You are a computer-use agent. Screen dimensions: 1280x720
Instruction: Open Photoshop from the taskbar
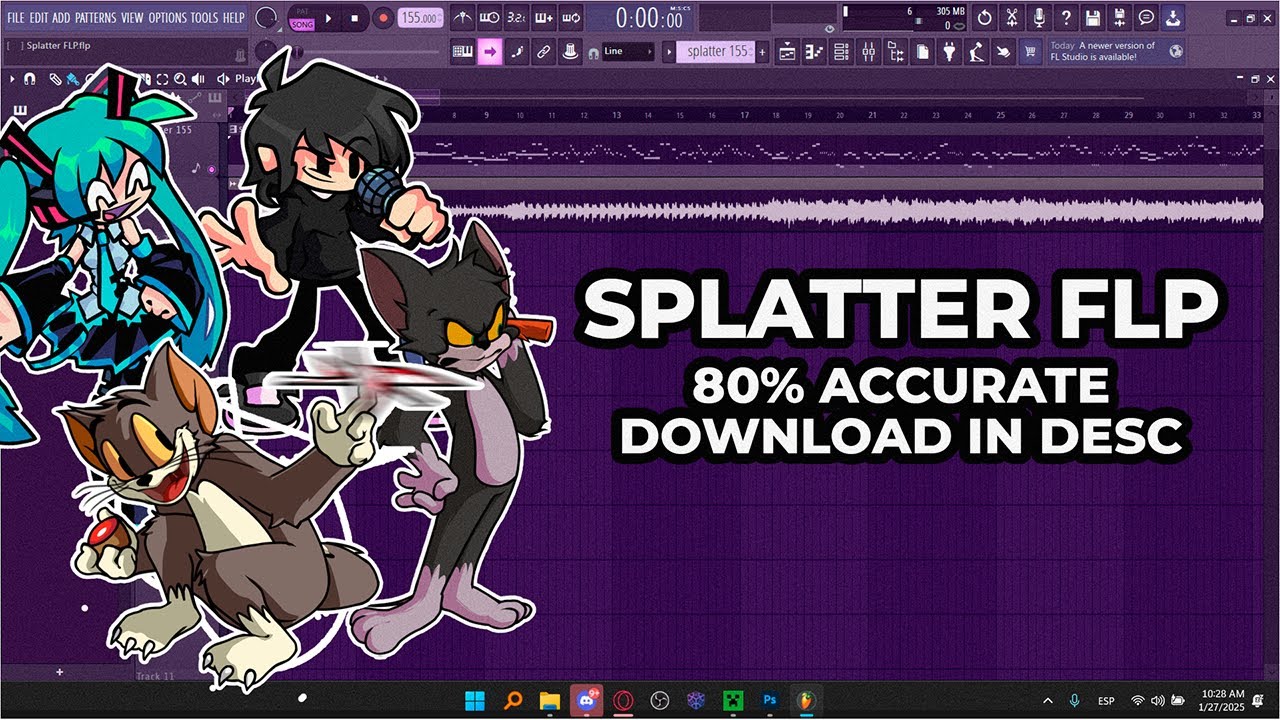pos(769,700)
